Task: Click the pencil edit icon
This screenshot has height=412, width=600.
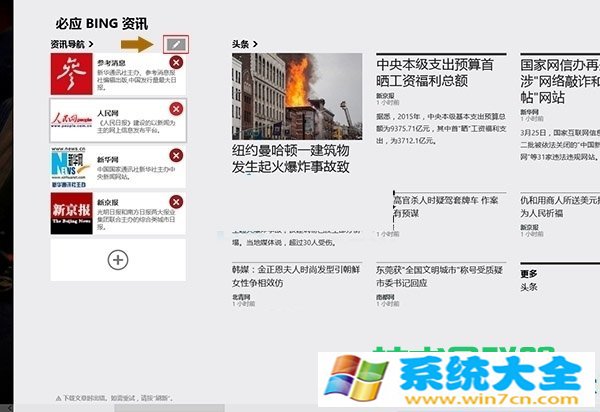Action: pyautogui.click(x=176, y=44)
